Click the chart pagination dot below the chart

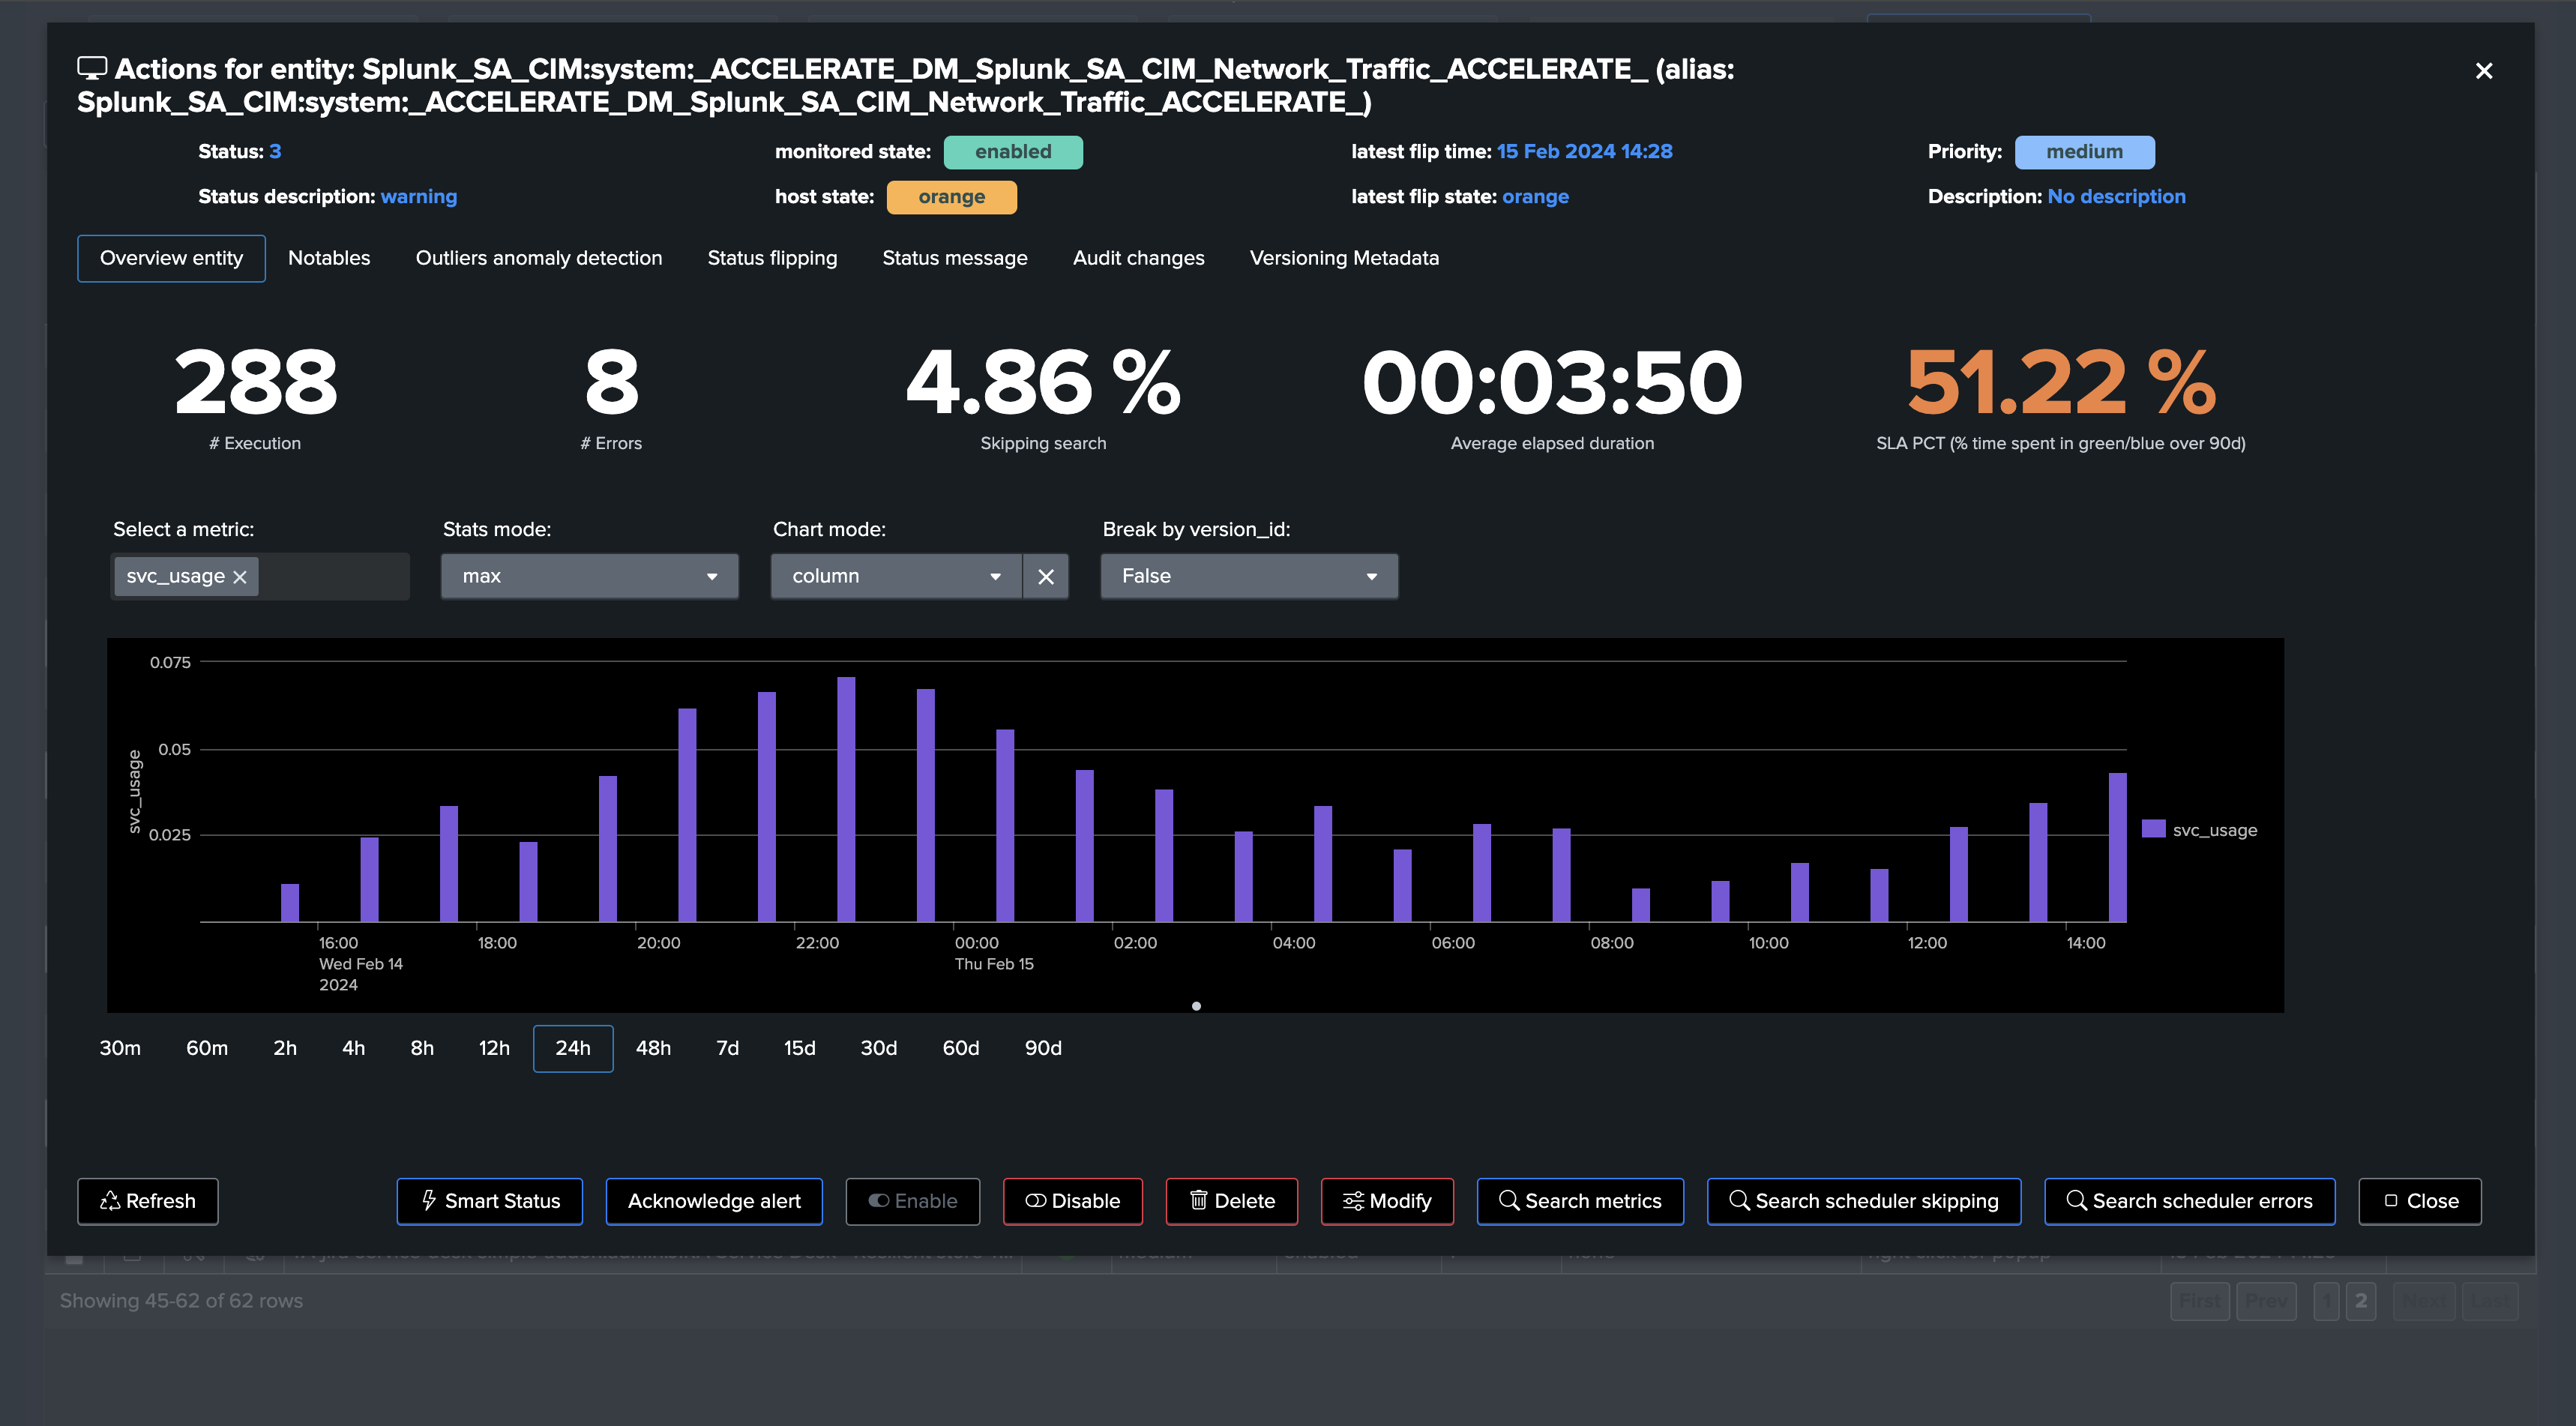click(1196, 1006)
